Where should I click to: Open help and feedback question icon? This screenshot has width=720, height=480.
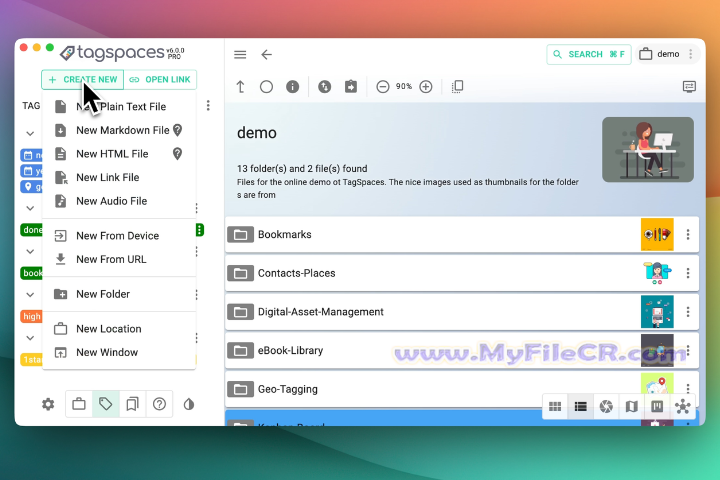point(159,404)
